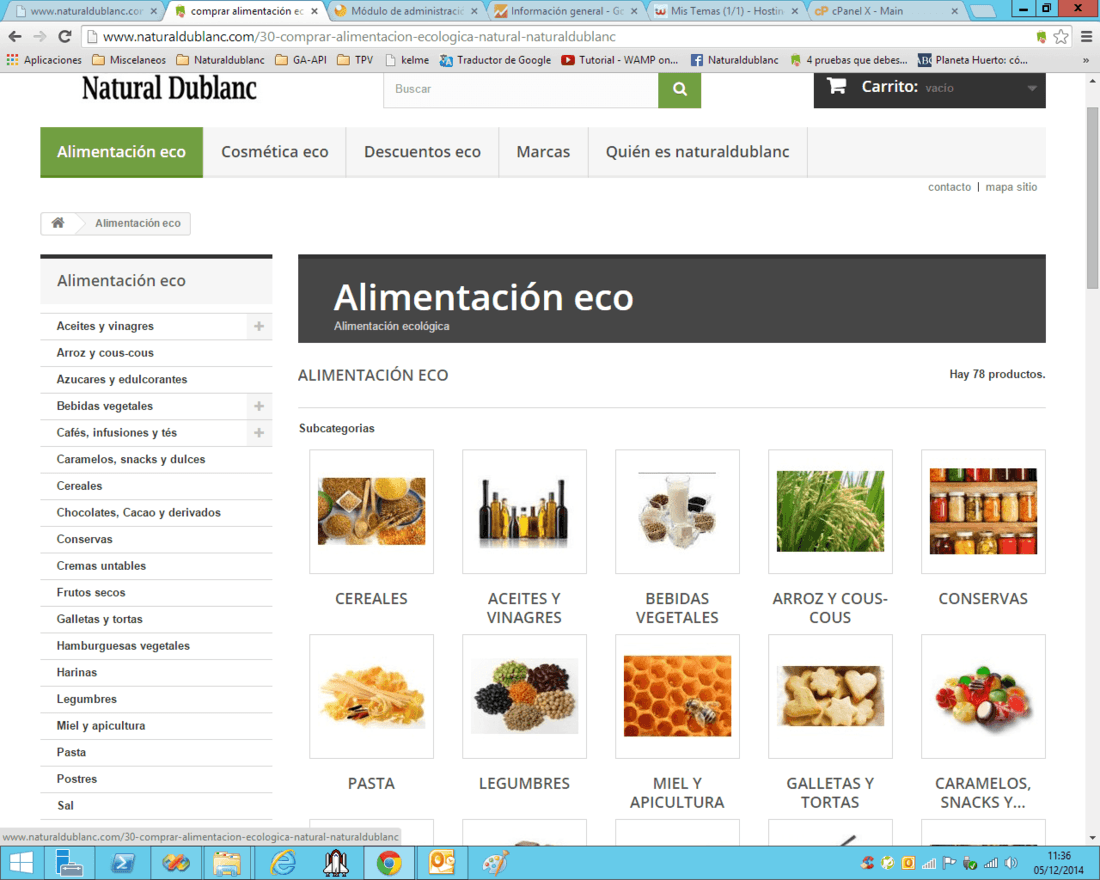Open Chrome icon in taskbar
Screen dimensions: 1100x880
tap(389, 863)
